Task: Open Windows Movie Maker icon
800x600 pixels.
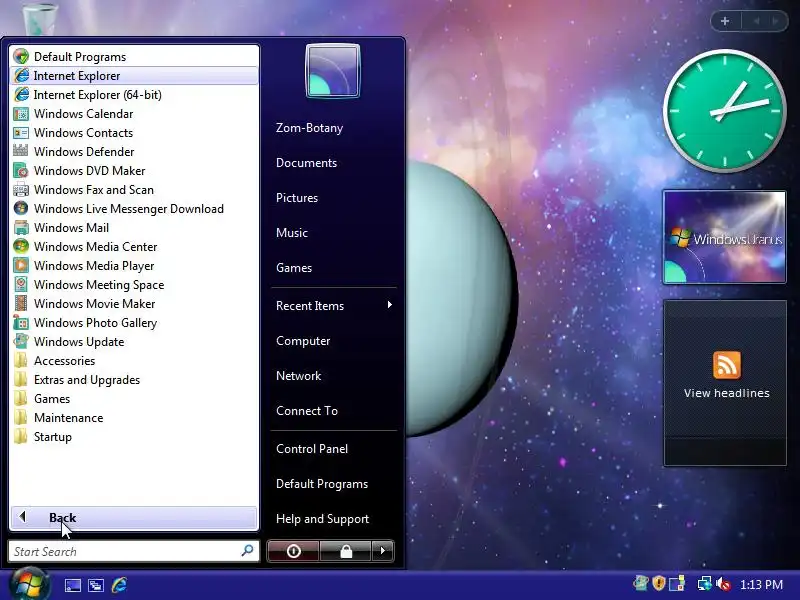Action: (21, 304)
